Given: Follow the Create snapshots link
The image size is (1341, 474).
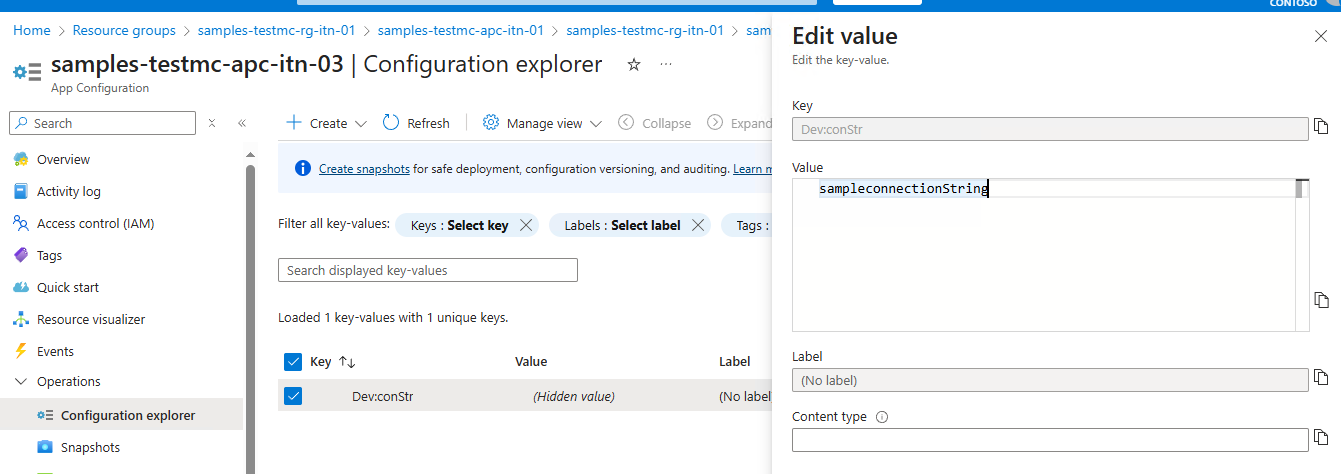Looking at the screenshot, I should pos(364,169).
